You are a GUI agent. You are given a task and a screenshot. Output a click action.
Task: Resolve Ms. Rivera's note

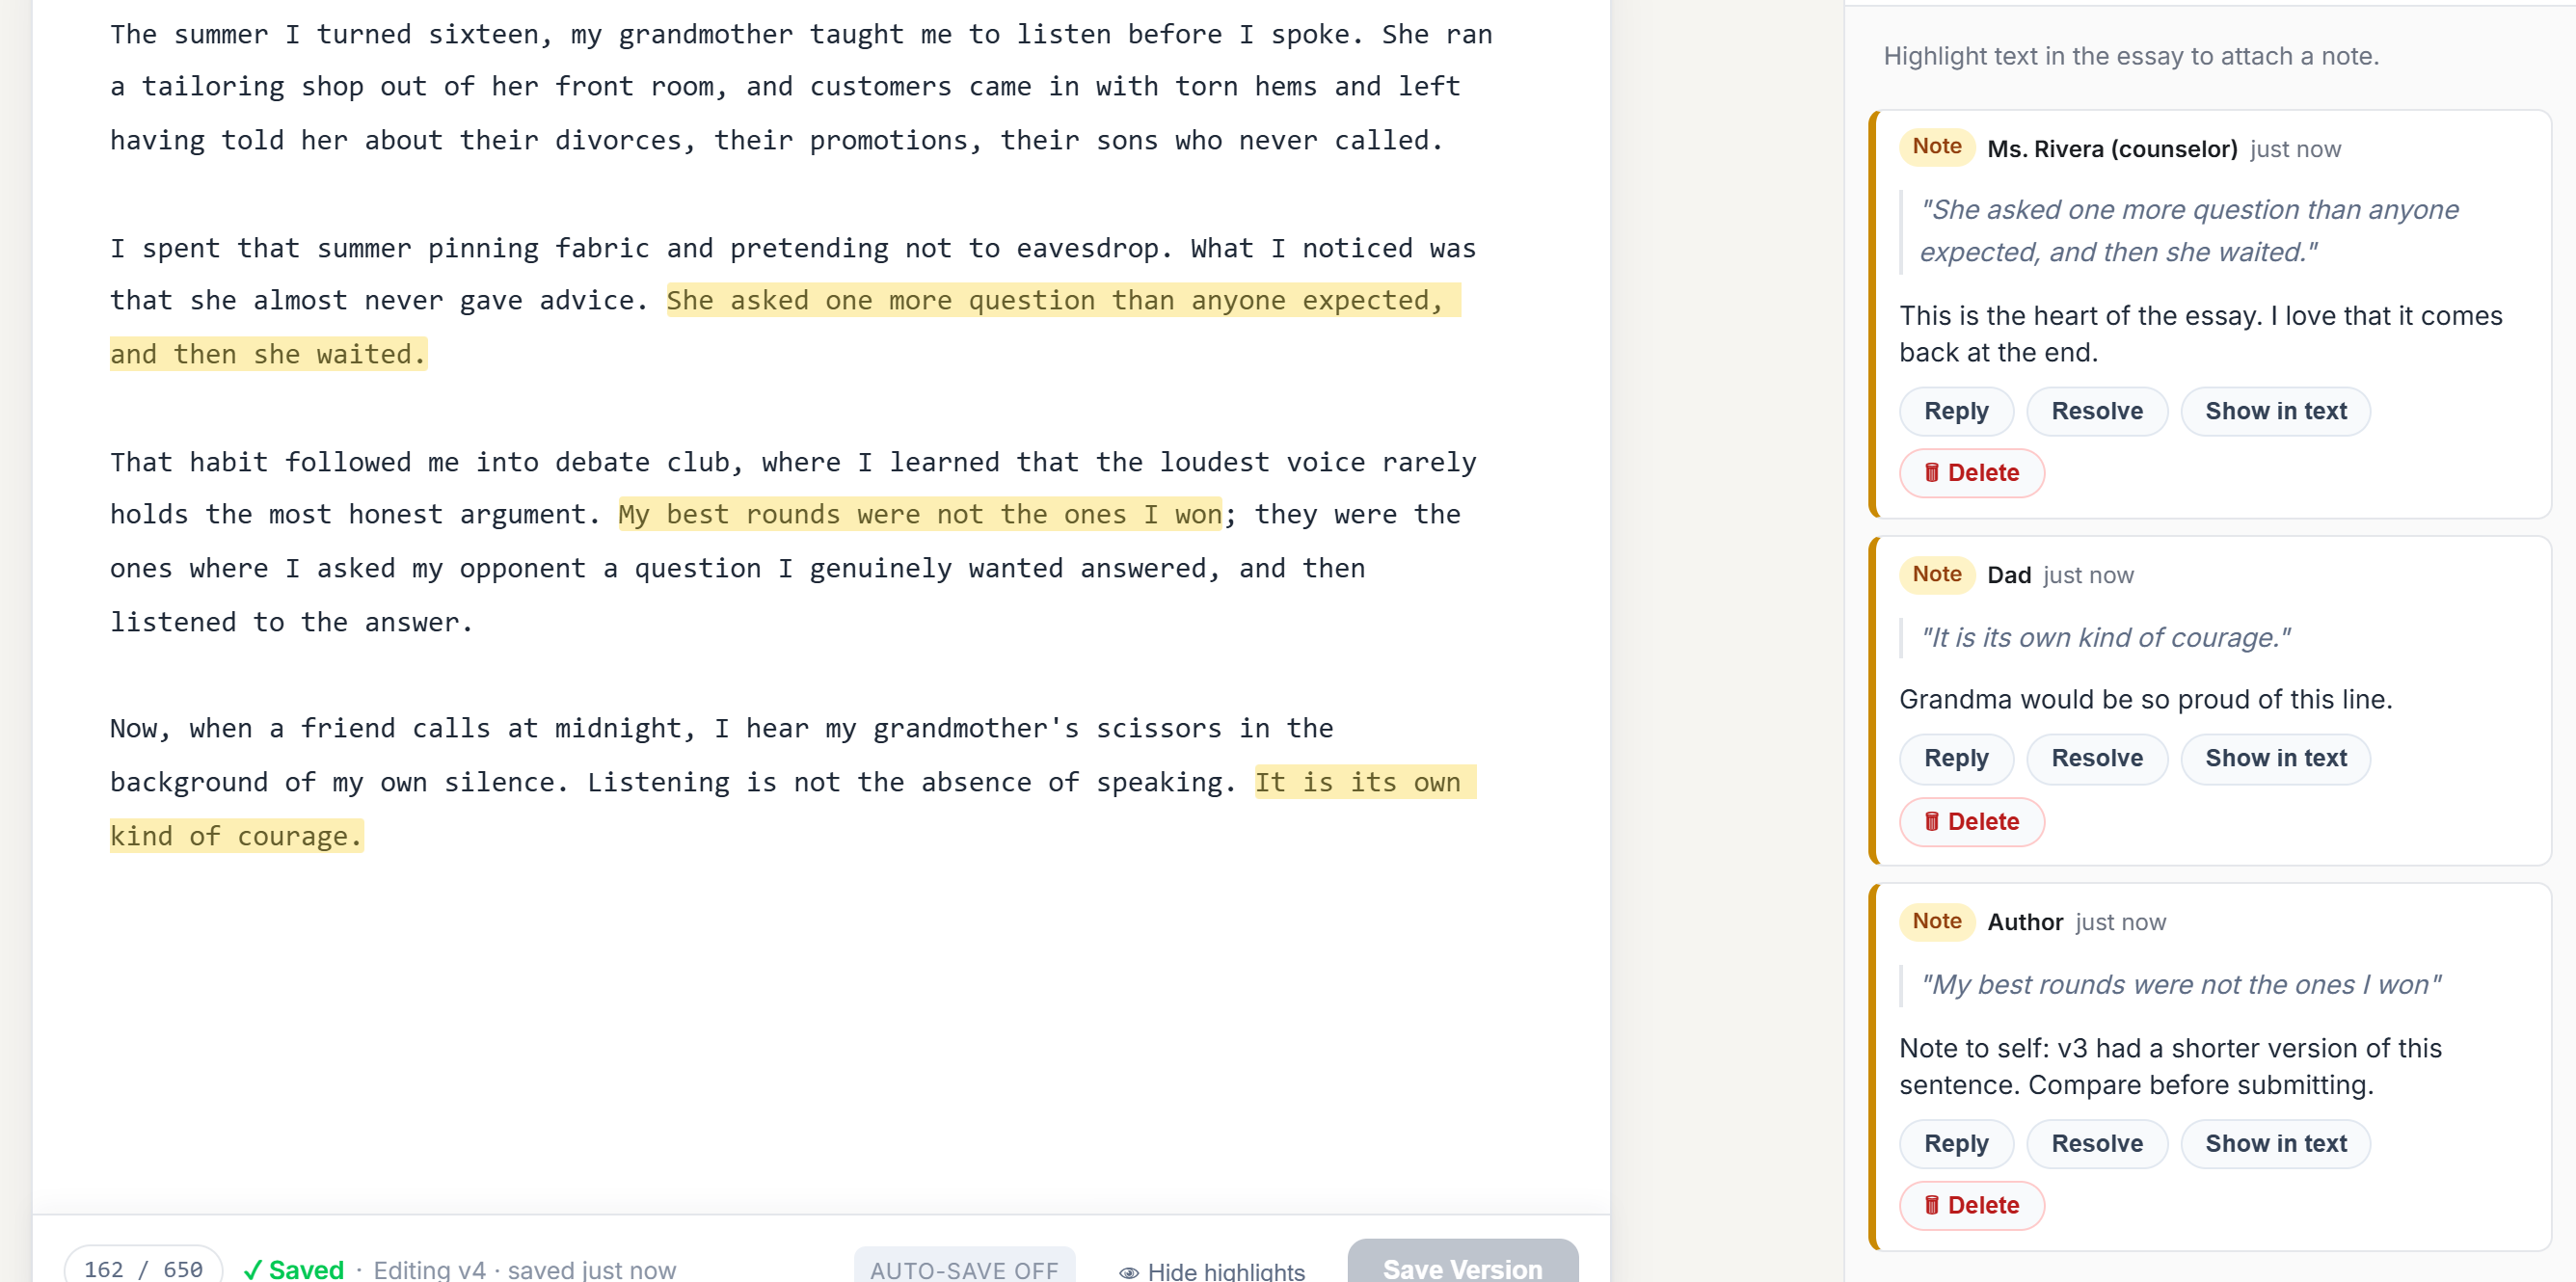click(x=2097, y=411)
